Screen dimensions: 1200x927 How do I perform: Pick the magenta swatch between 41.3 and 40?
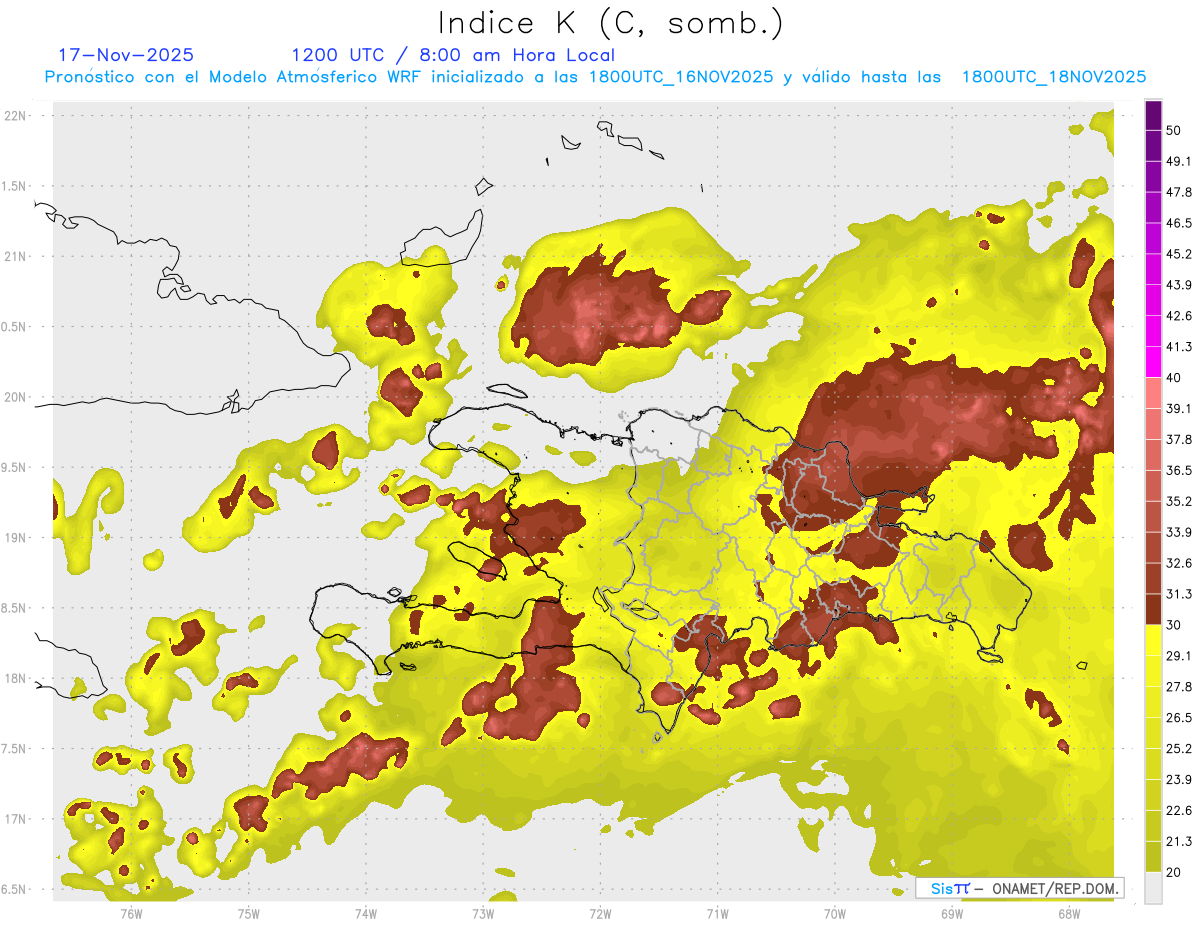click(1153, 362)
